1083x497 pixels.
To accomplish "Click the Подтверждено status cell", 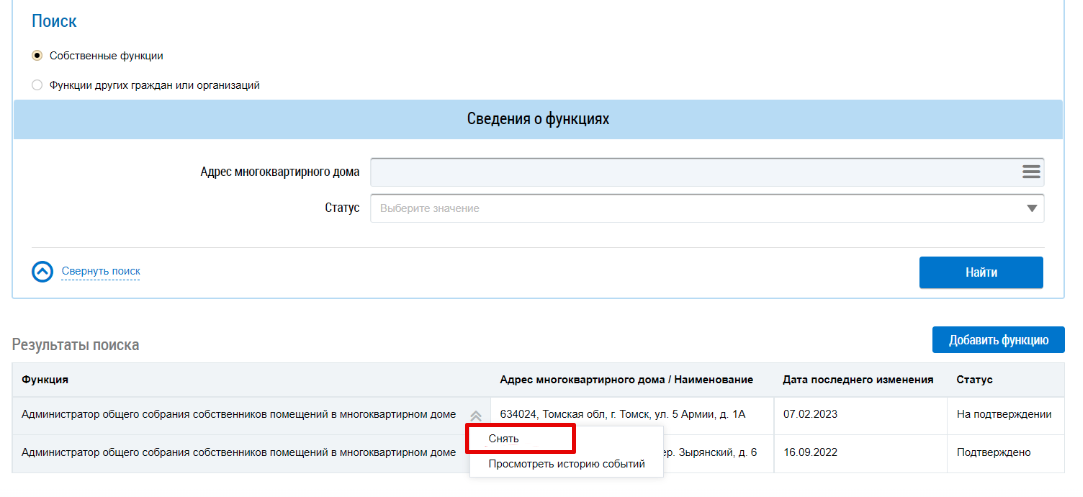I will (x=993, y=452).
